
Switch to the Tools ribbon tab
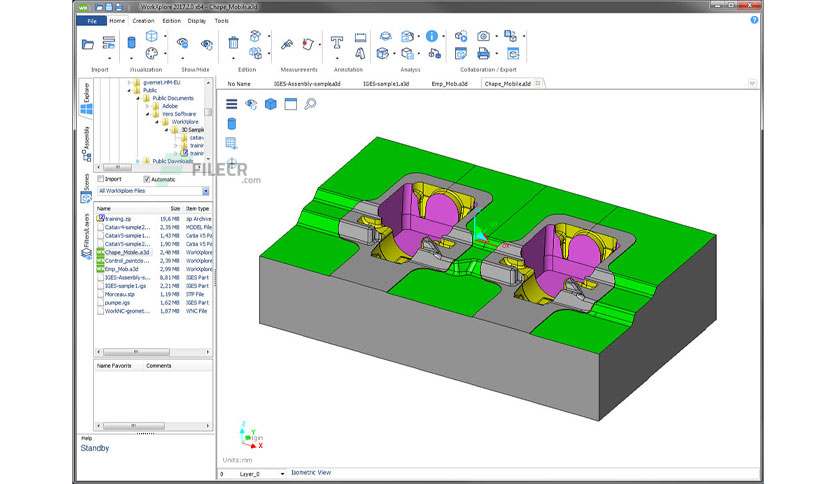[x=222, y=21]
